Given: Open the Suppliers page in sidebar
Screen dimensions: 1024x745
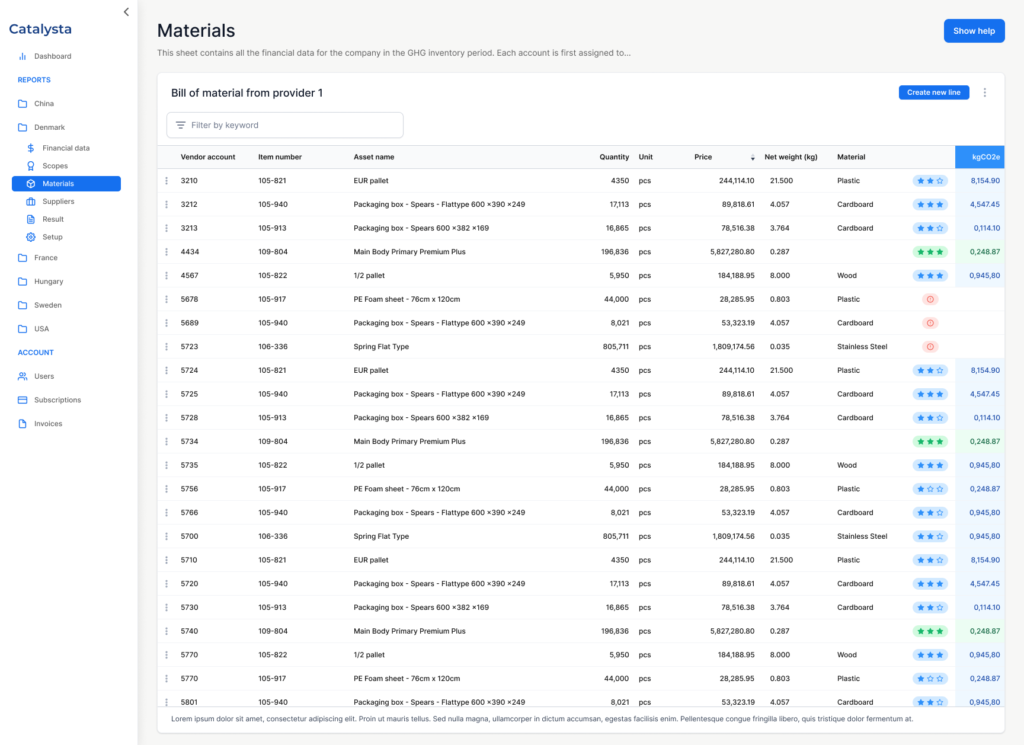Looking at the screenshot, I should click(x=58, y=202).
